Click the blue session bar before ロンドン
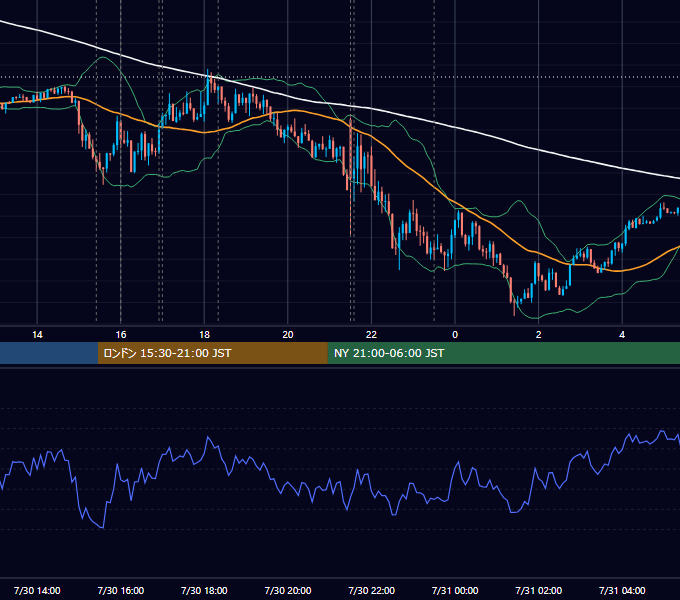 pyautogui.click(x=49, y=353)
